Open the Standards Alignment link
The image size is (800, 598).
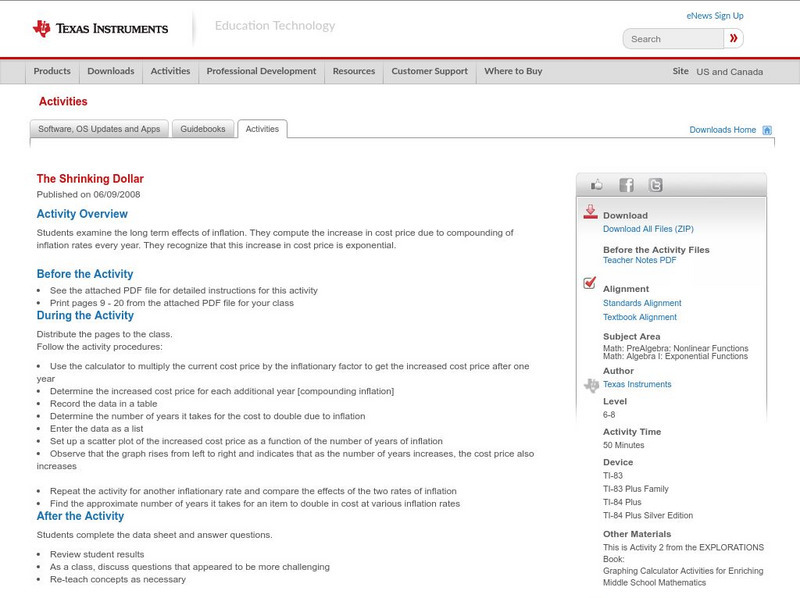(642, 303)
